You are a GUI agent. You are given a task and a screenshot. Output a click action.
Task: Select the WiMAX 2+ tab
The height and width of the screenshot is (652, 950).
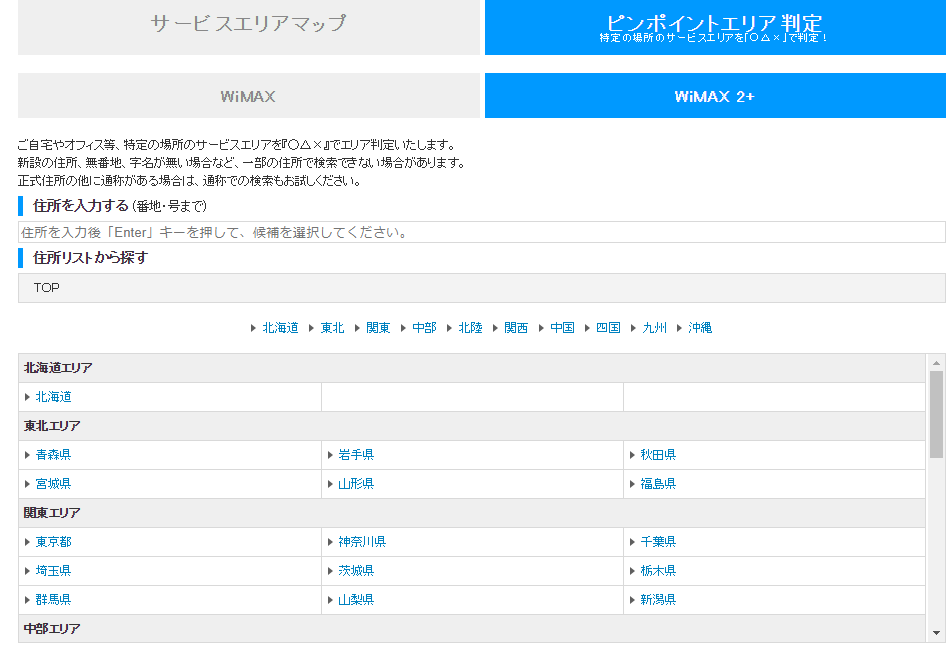point(714,95)
